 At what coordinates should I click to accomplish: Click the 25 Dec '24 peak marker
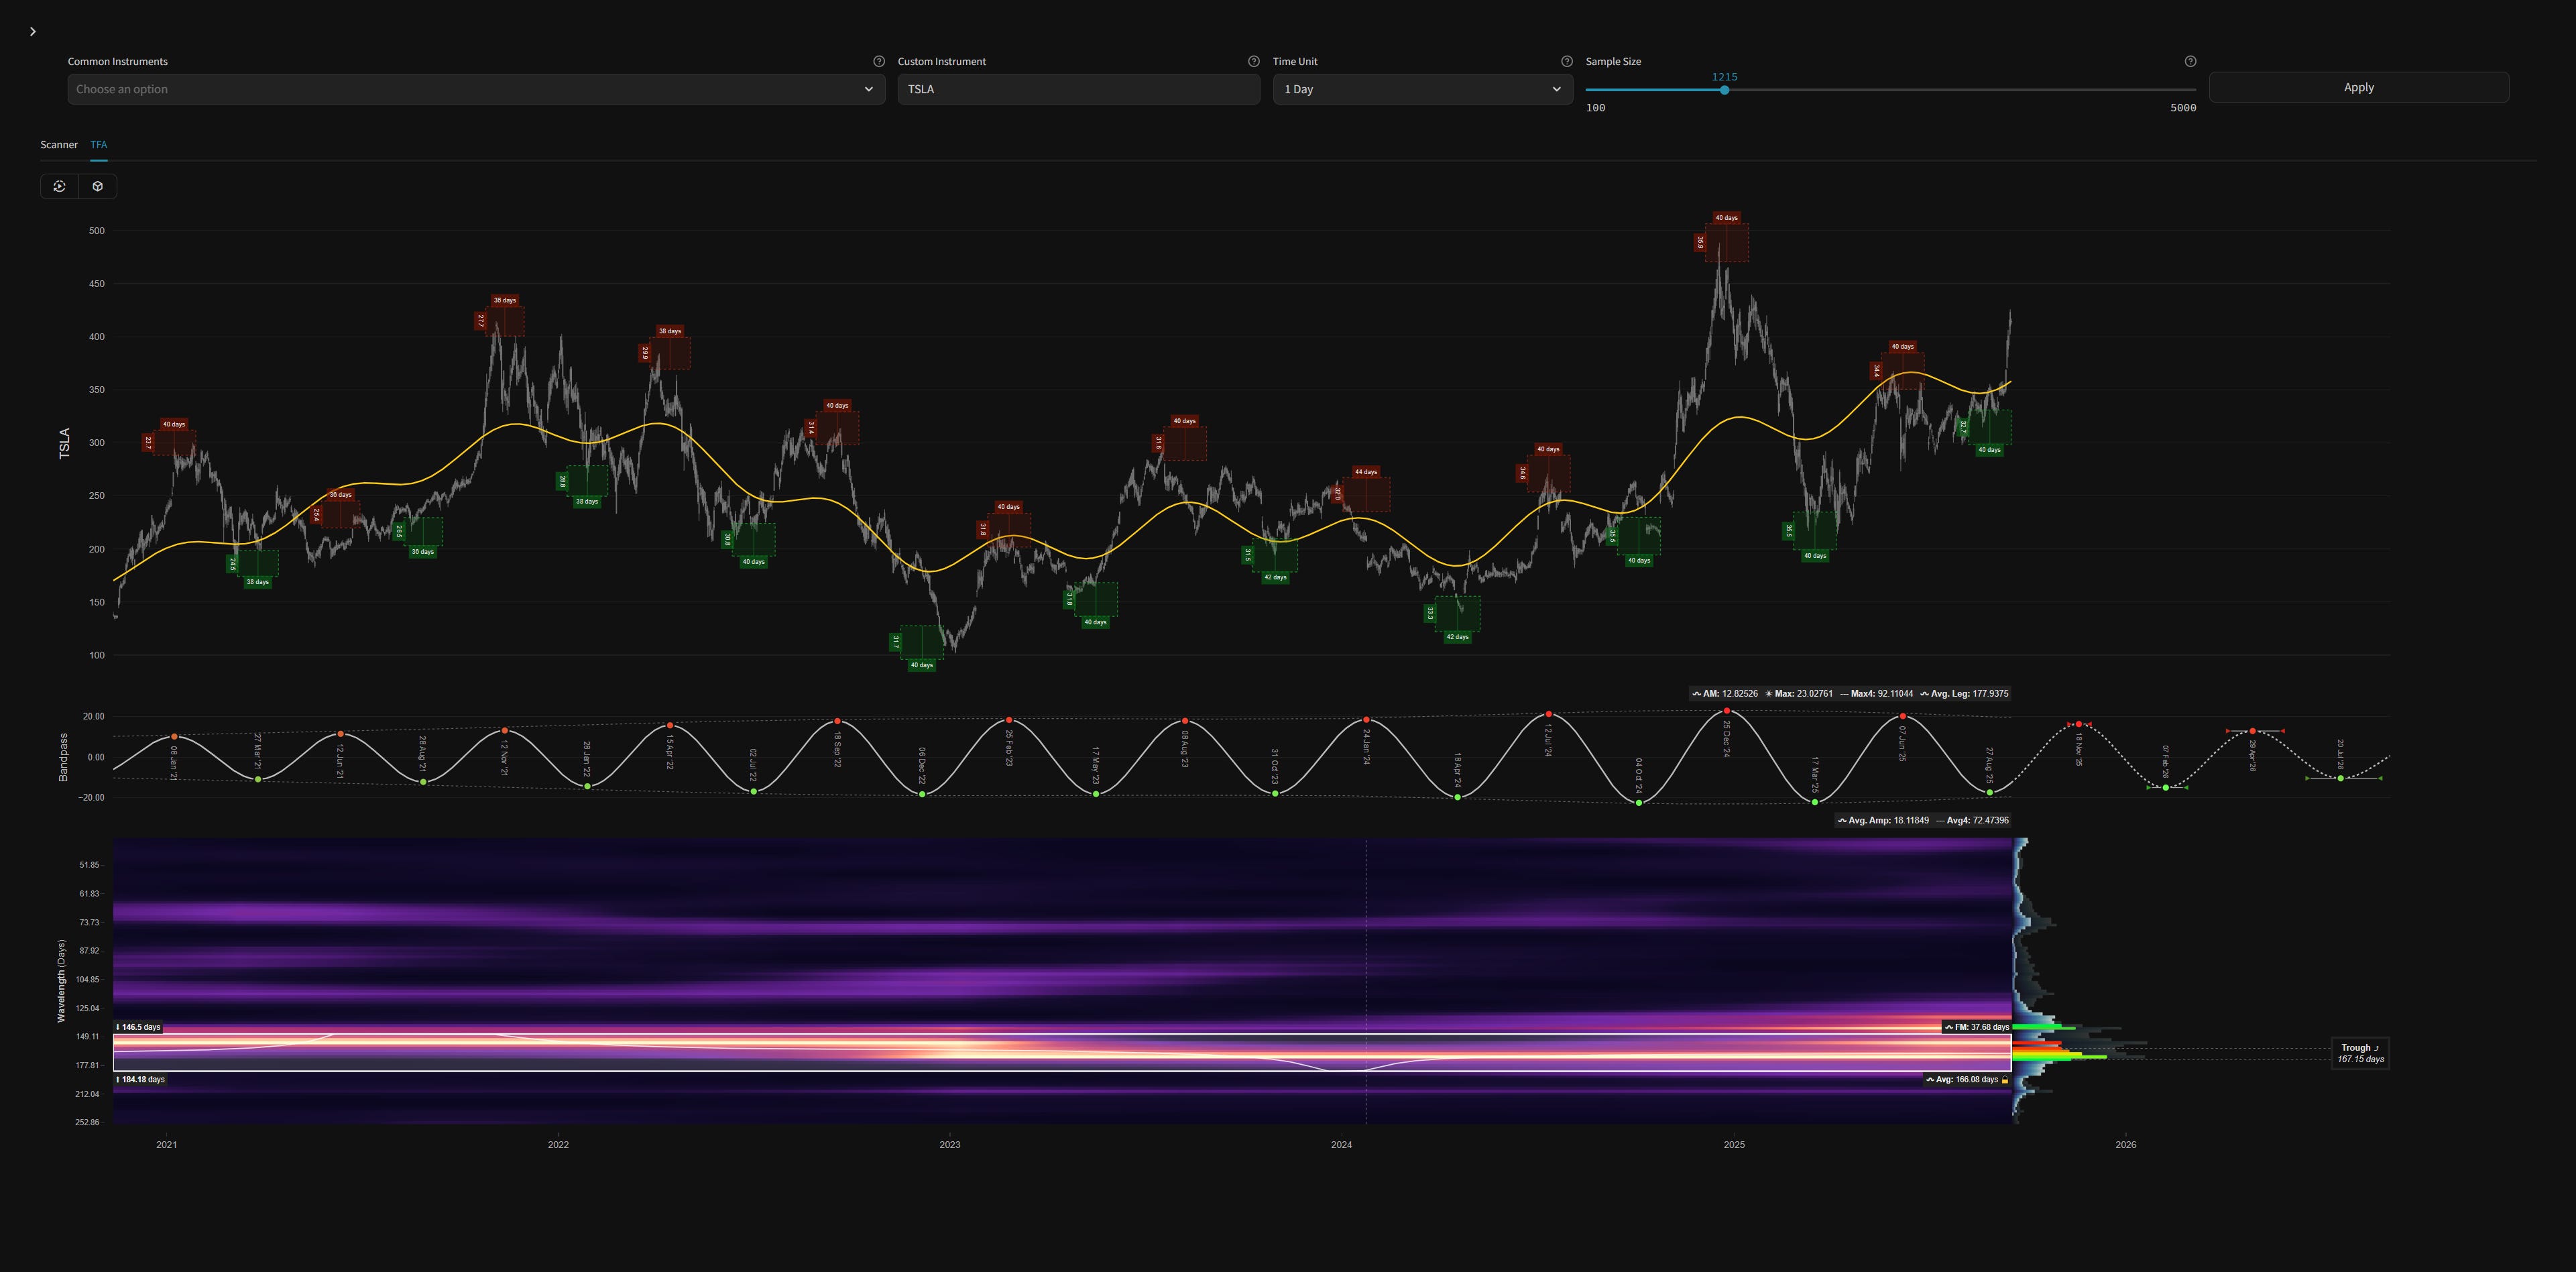coord(1726,711)
